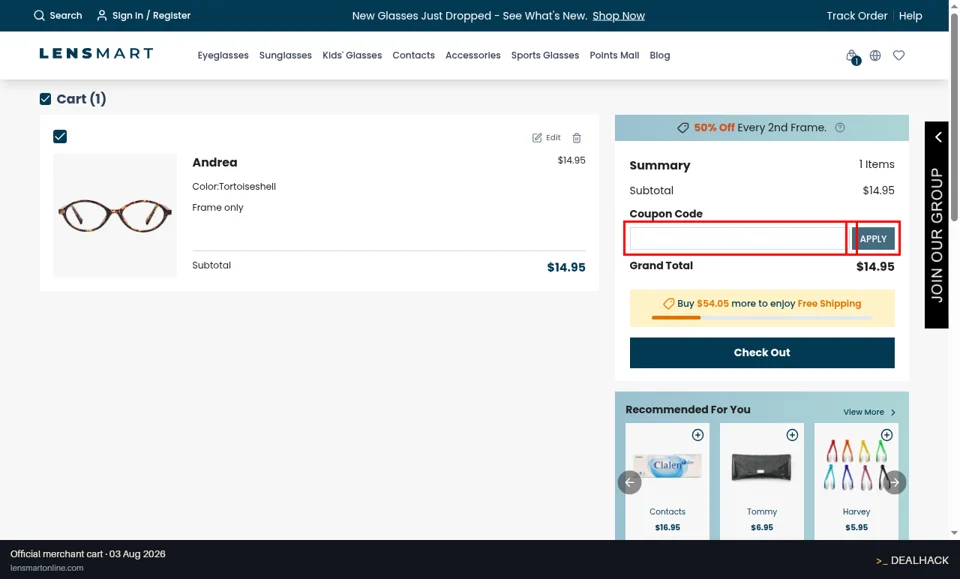Open shopping bag cart icon
This screenshot has width=960, height=579.
tap(852, 56)
